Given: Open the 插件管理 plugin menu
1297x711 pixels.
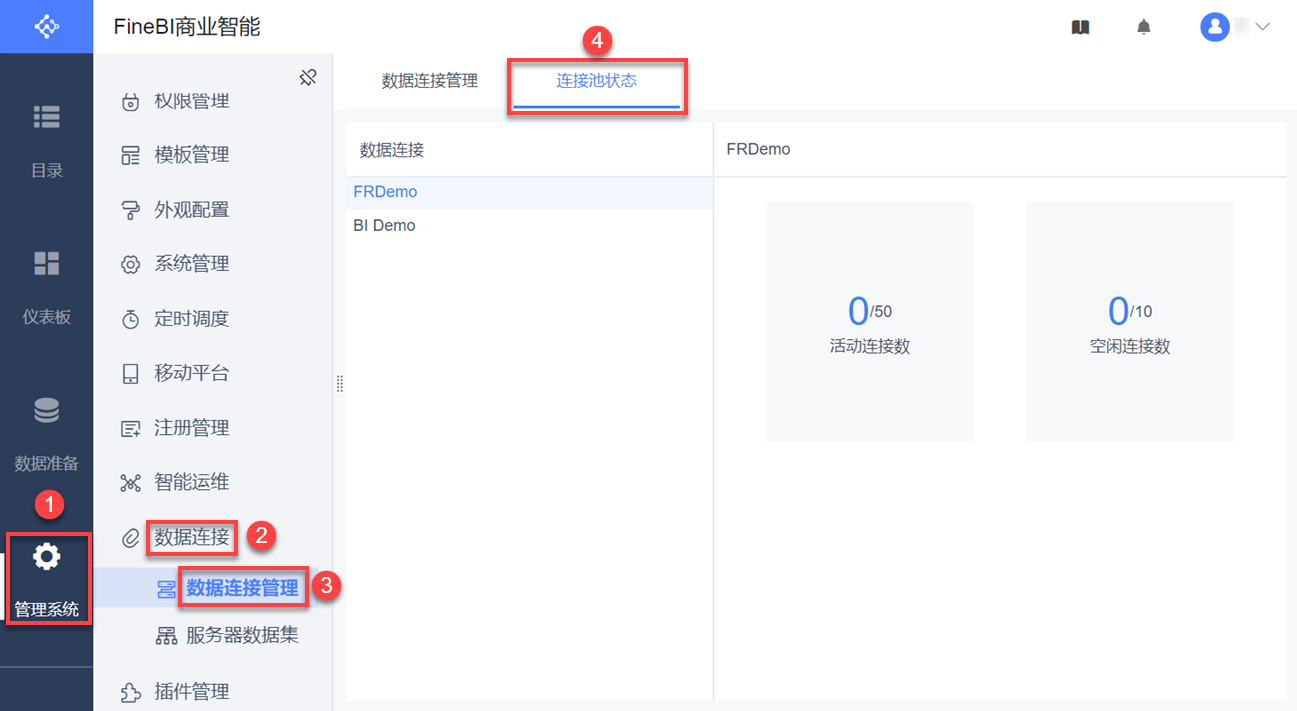Looking at the screenshot, I should pos(192,692).
